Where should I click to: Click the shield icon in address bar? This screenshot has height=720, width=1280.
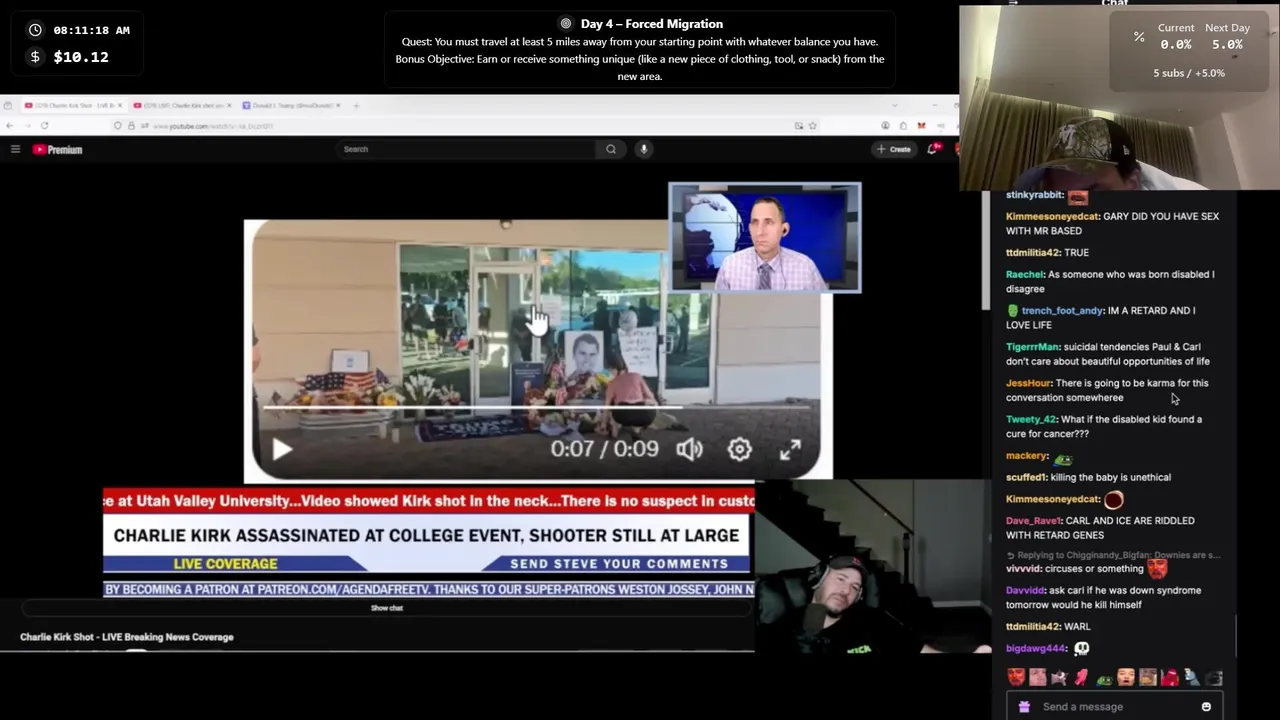(118, 126)
